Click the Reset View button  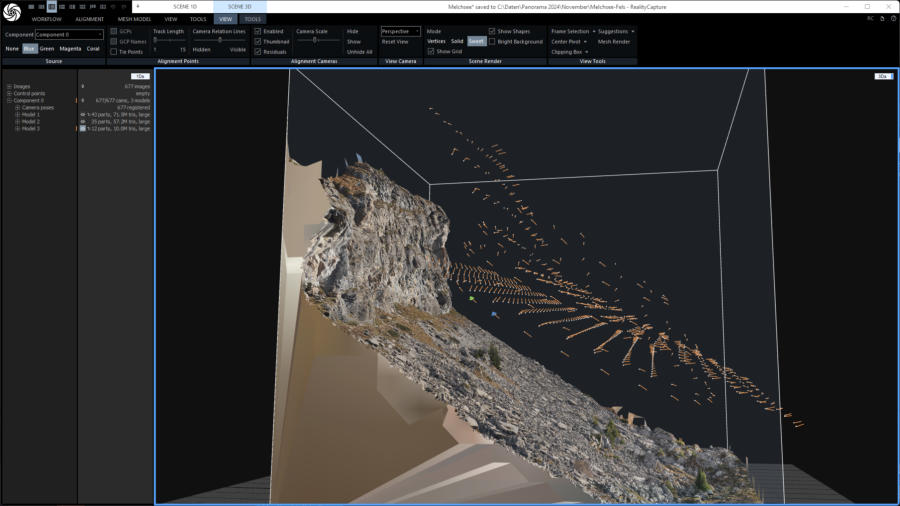pos(395,42)
